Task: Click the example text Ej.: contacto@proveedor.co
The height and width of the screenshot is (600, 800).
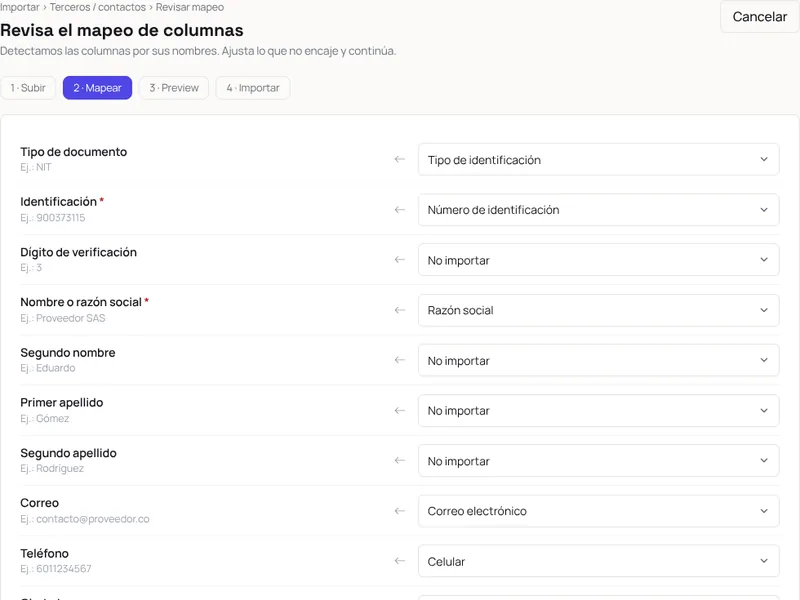Action: pyautogui.click(x=85, y=519)
